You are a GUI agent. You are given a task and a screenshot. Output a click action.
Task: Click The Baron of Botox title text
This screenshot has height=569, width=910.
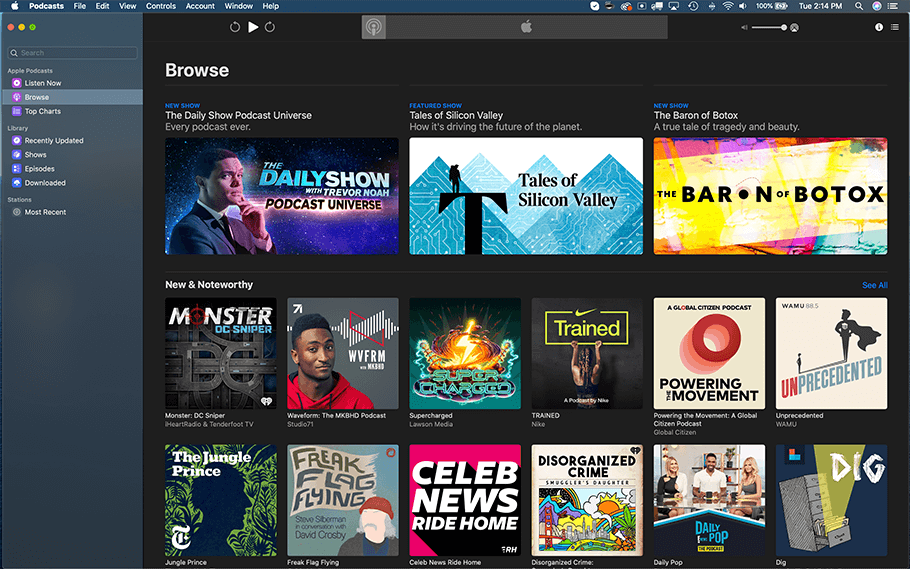click(x=696, y=116)
